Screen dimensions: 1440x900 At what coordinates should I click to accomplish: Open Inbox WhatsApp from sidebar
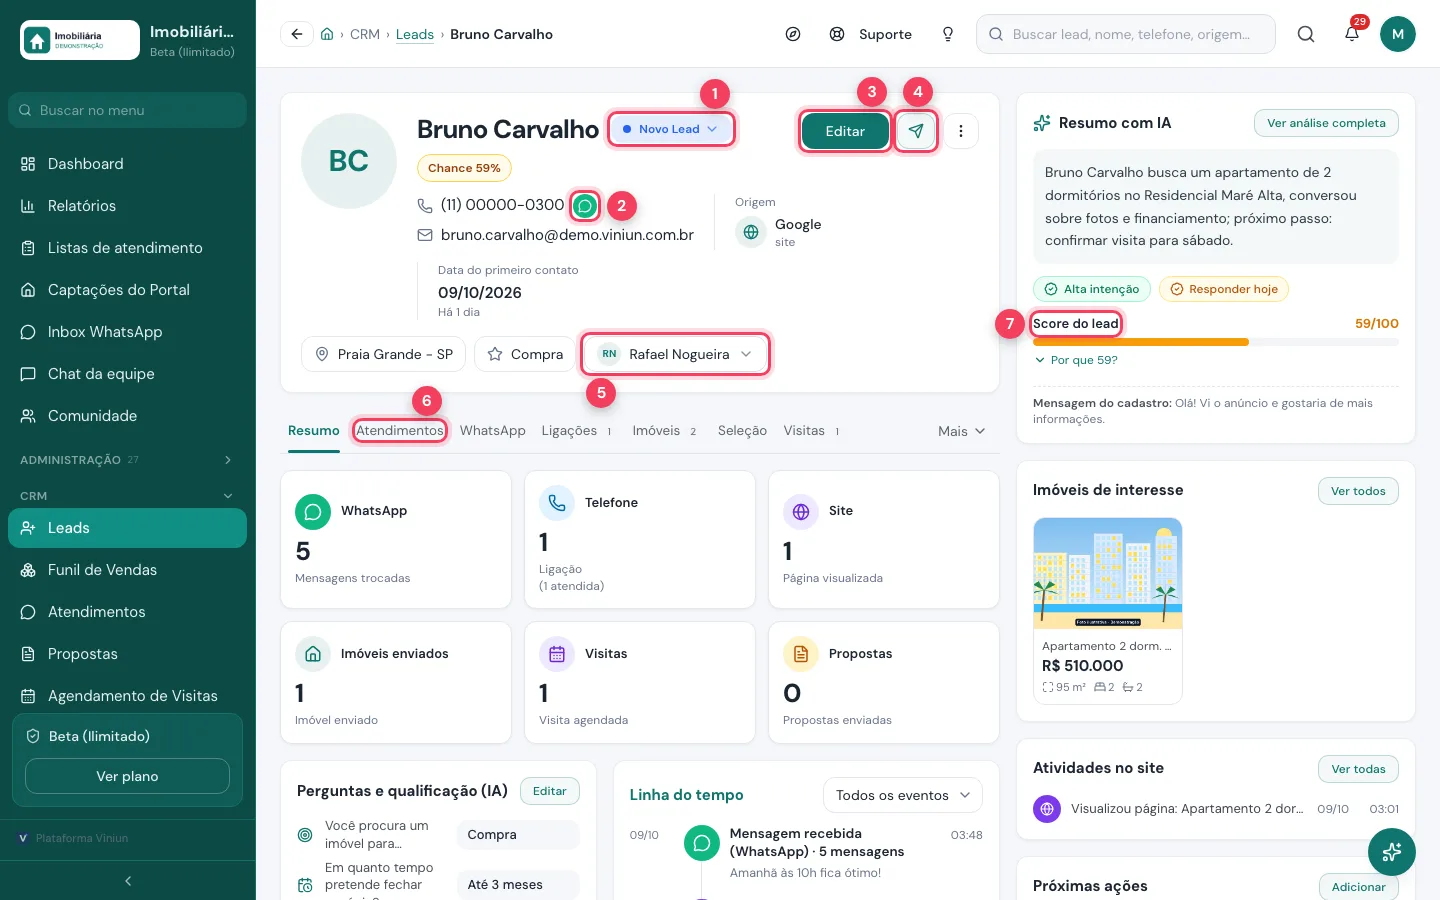tap(128, 332)
